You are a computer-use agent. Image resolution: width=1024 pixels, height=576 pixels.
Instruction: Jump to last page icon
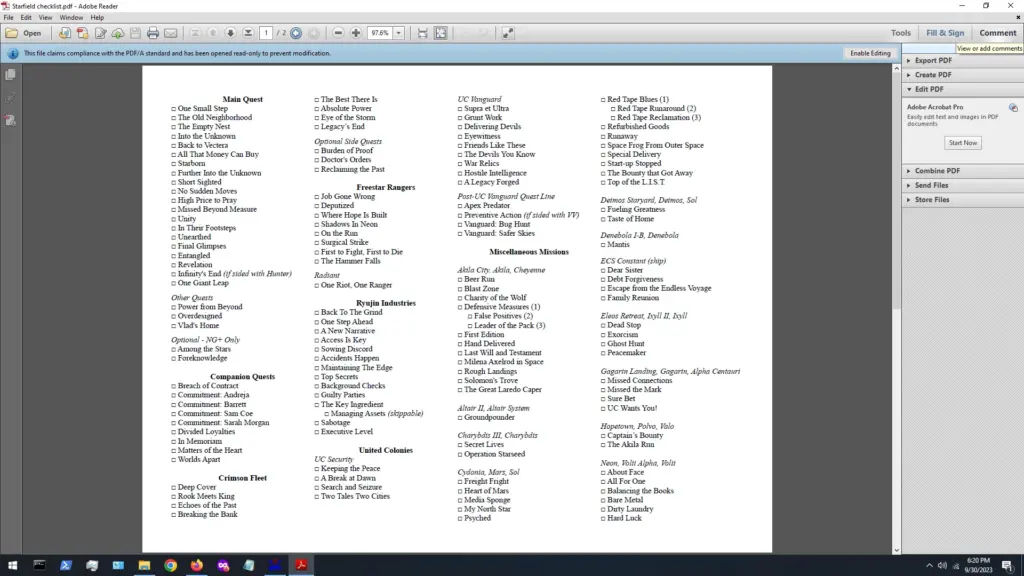point(248,33)
